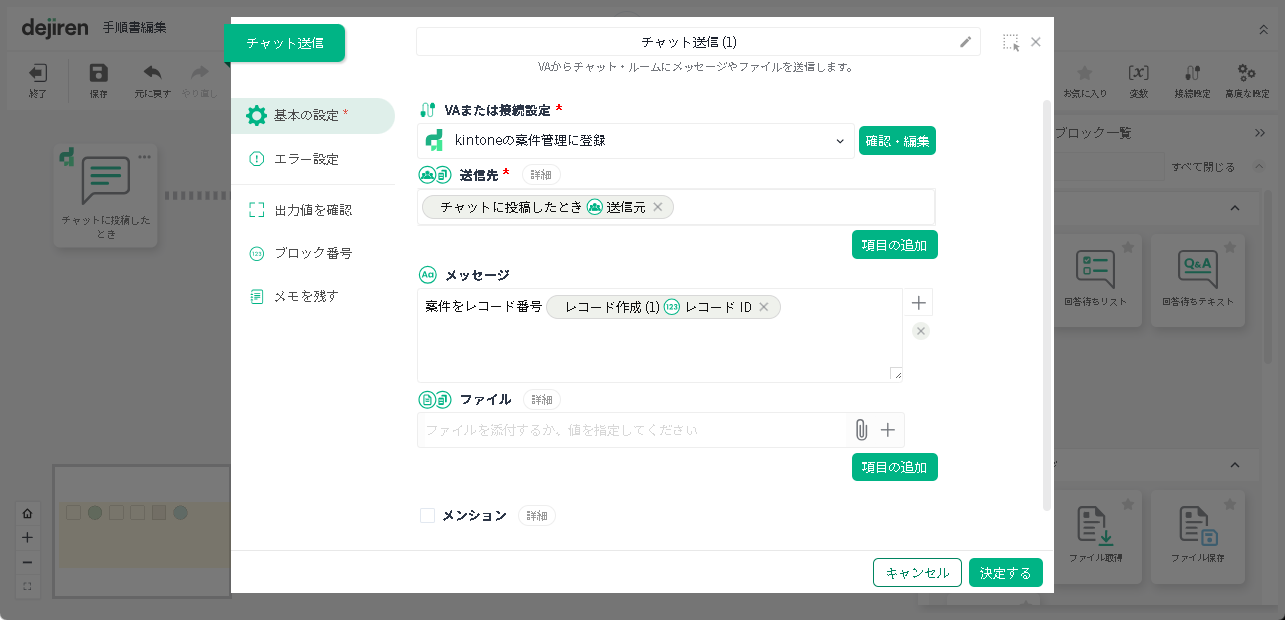Expand 詳細 next to ファイル
This screenshot has width=1285, height=620.
[x=541, y=400]
